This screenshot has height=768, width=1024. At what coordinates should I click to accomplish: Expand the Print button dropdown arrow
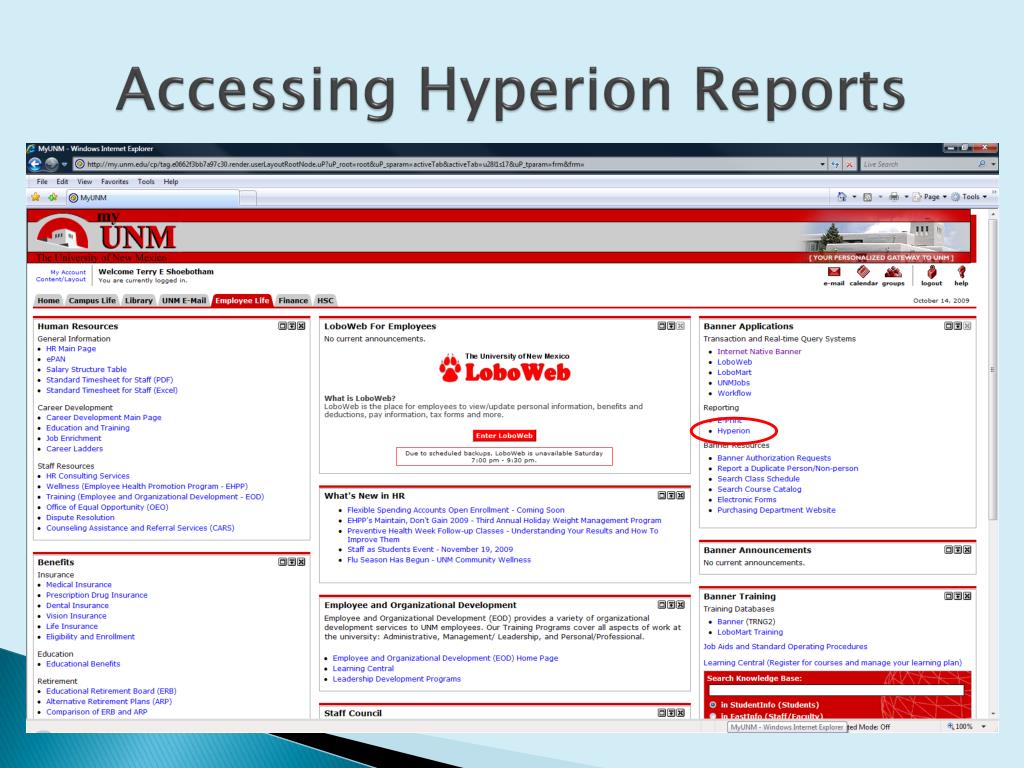tap(906, 197)
